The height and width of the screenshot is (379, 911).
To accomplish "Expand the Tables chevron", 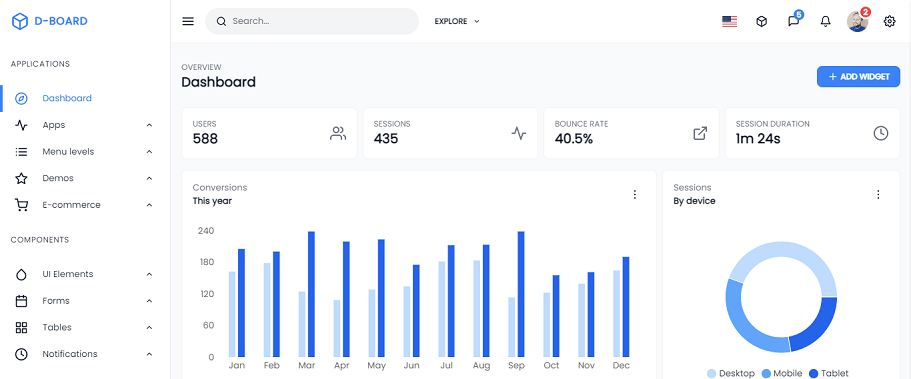I will (149, 328).
